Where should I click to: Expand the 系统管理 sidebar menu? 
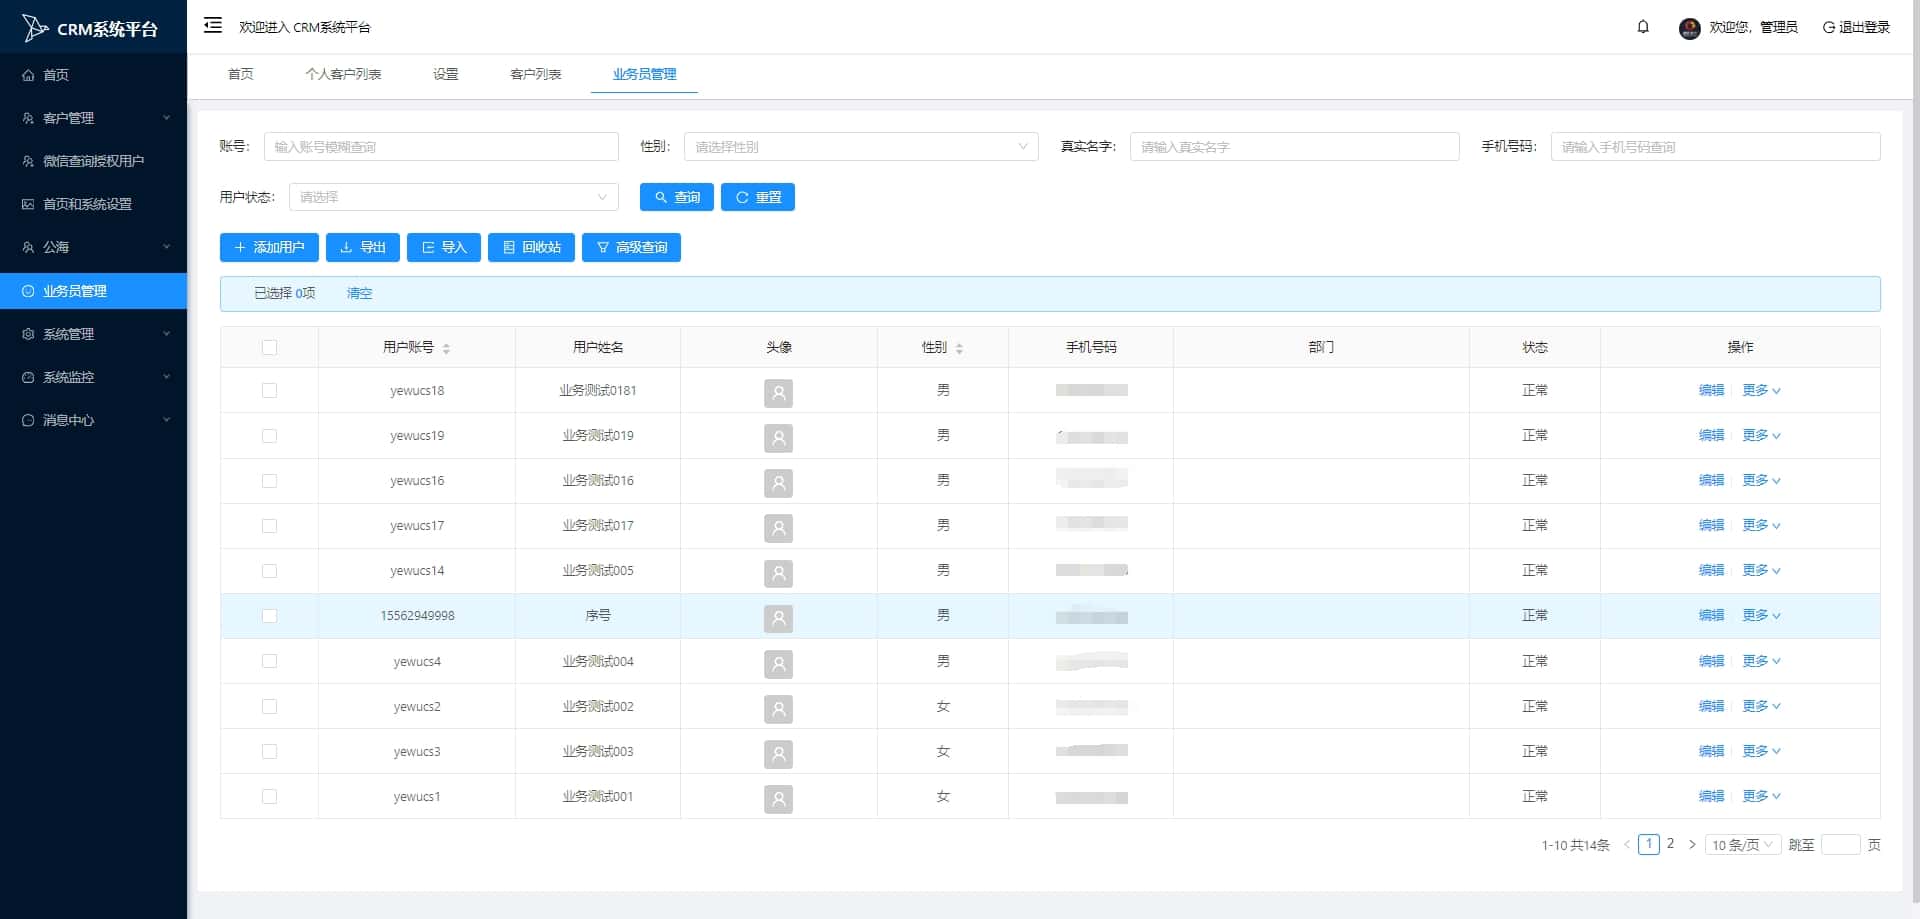click(x=93, y=334)
